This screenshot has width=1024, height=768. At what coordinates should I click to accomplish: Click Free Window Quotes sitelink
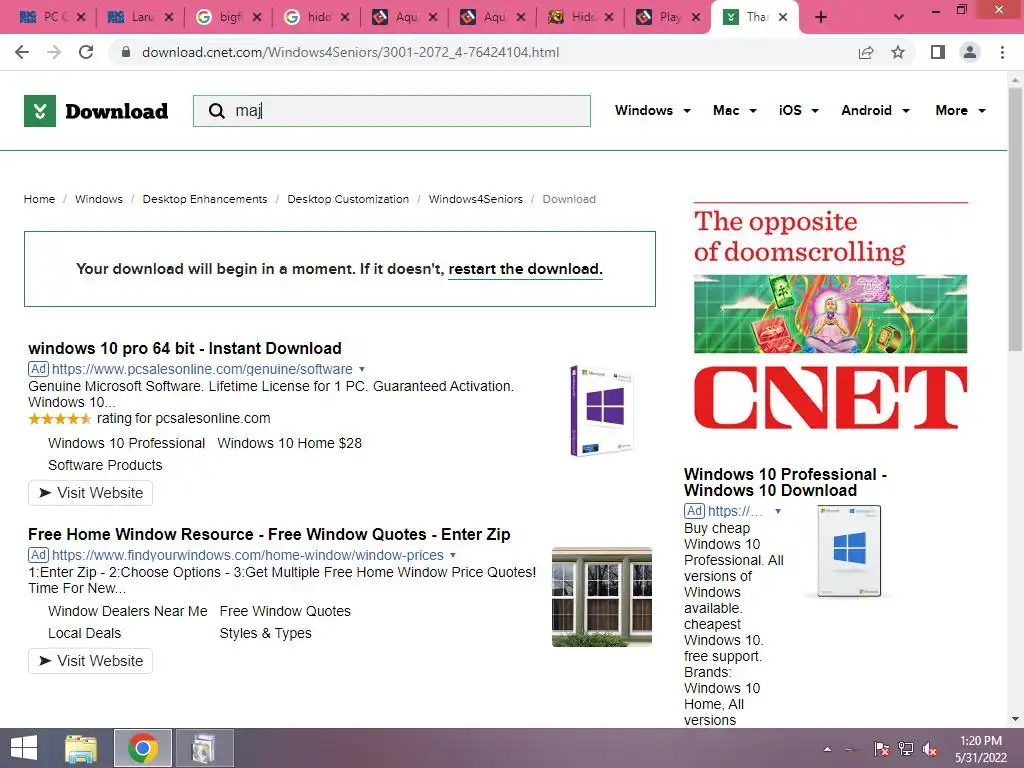pos(285,611)
